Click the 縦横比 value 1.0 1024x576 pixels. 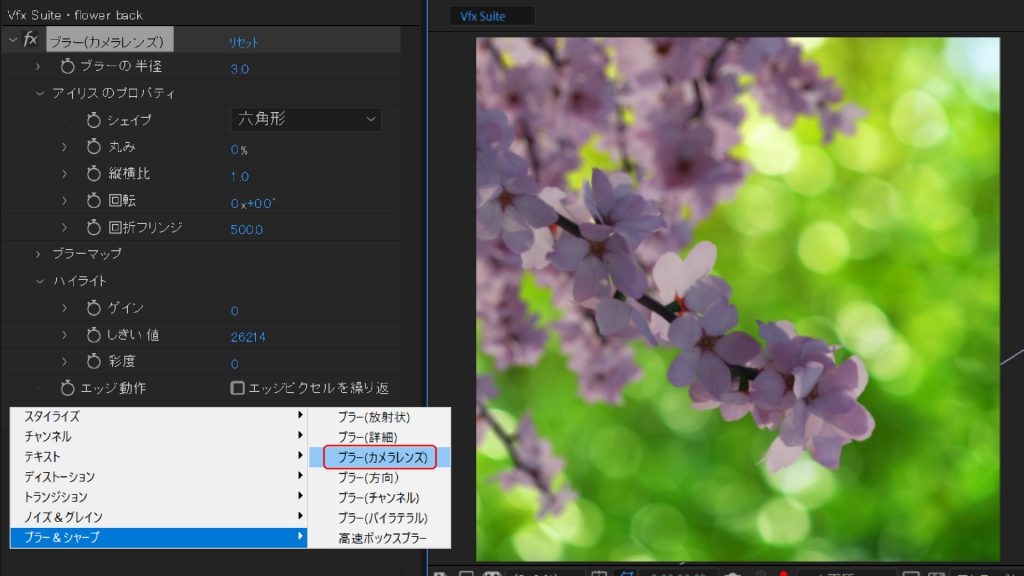point(240,176)
